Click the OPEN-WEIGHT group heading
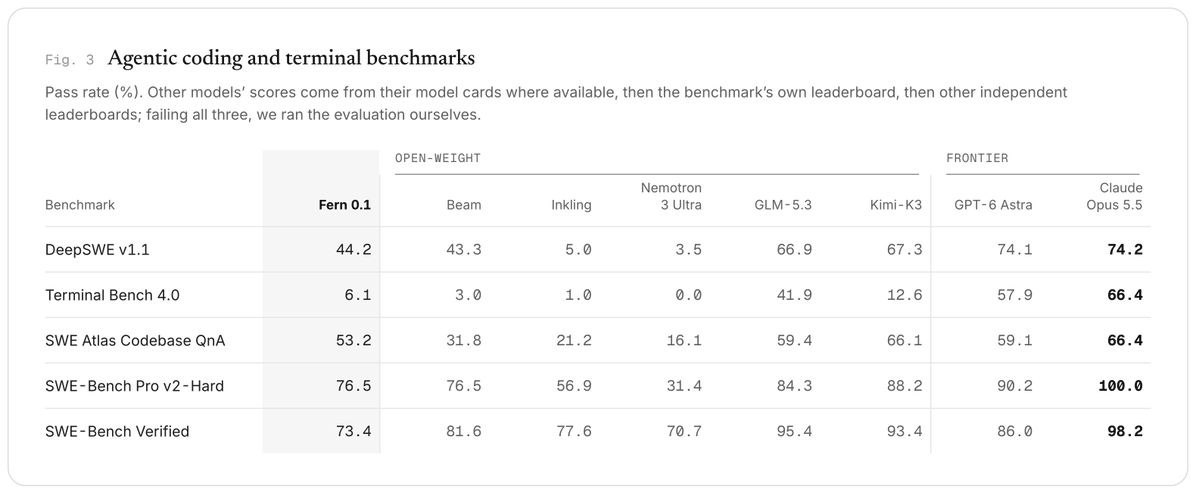1199x496 pixels. (x=437, y=158)
